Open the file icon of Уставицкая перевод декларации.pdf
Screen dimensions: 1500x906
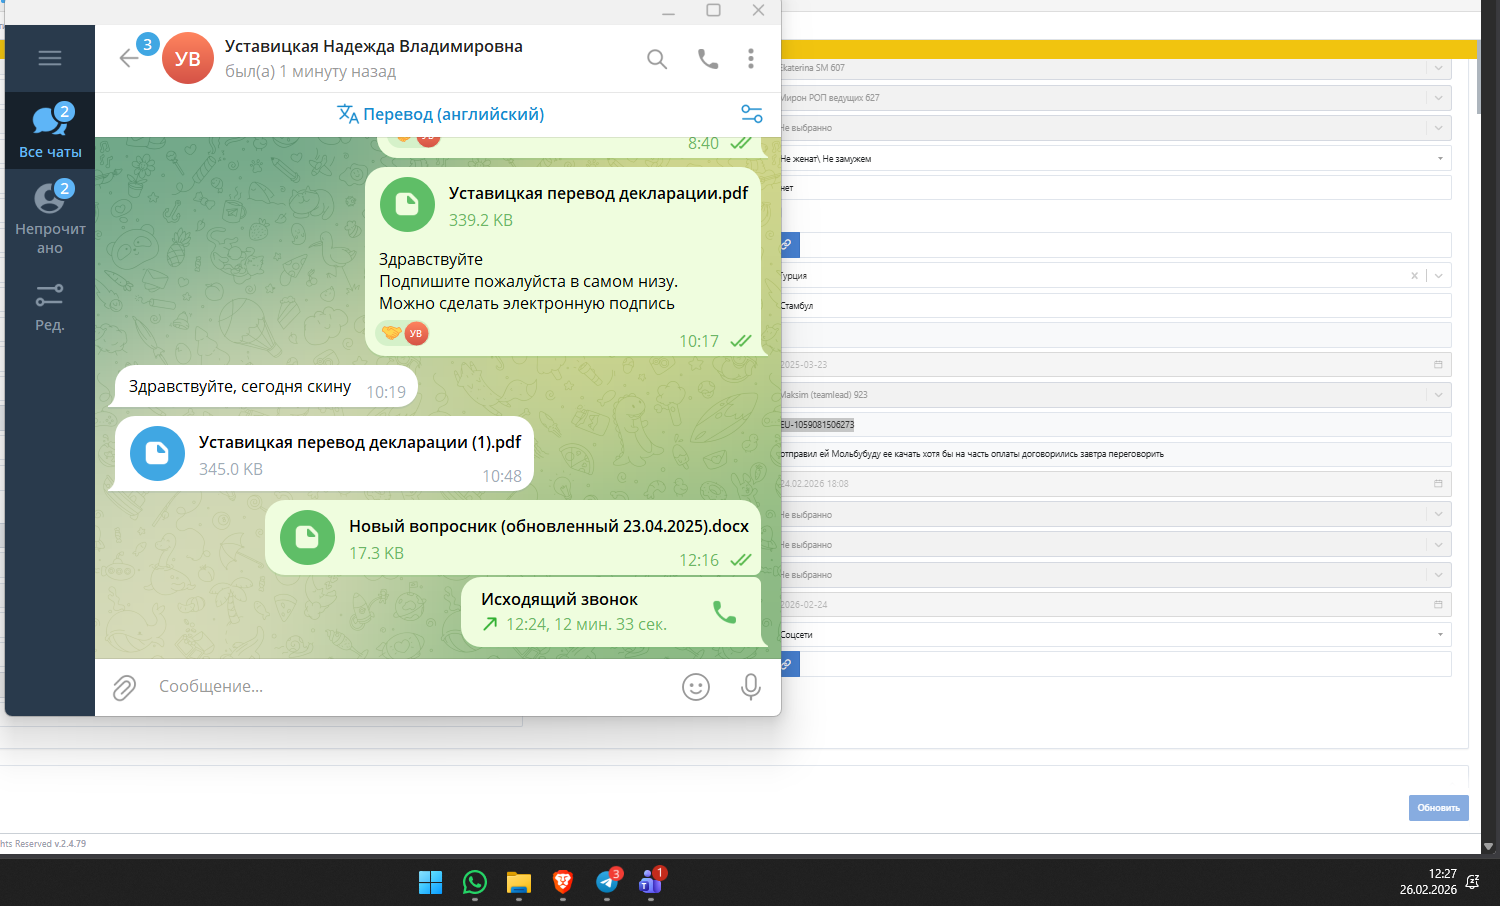tap(407, 204)
